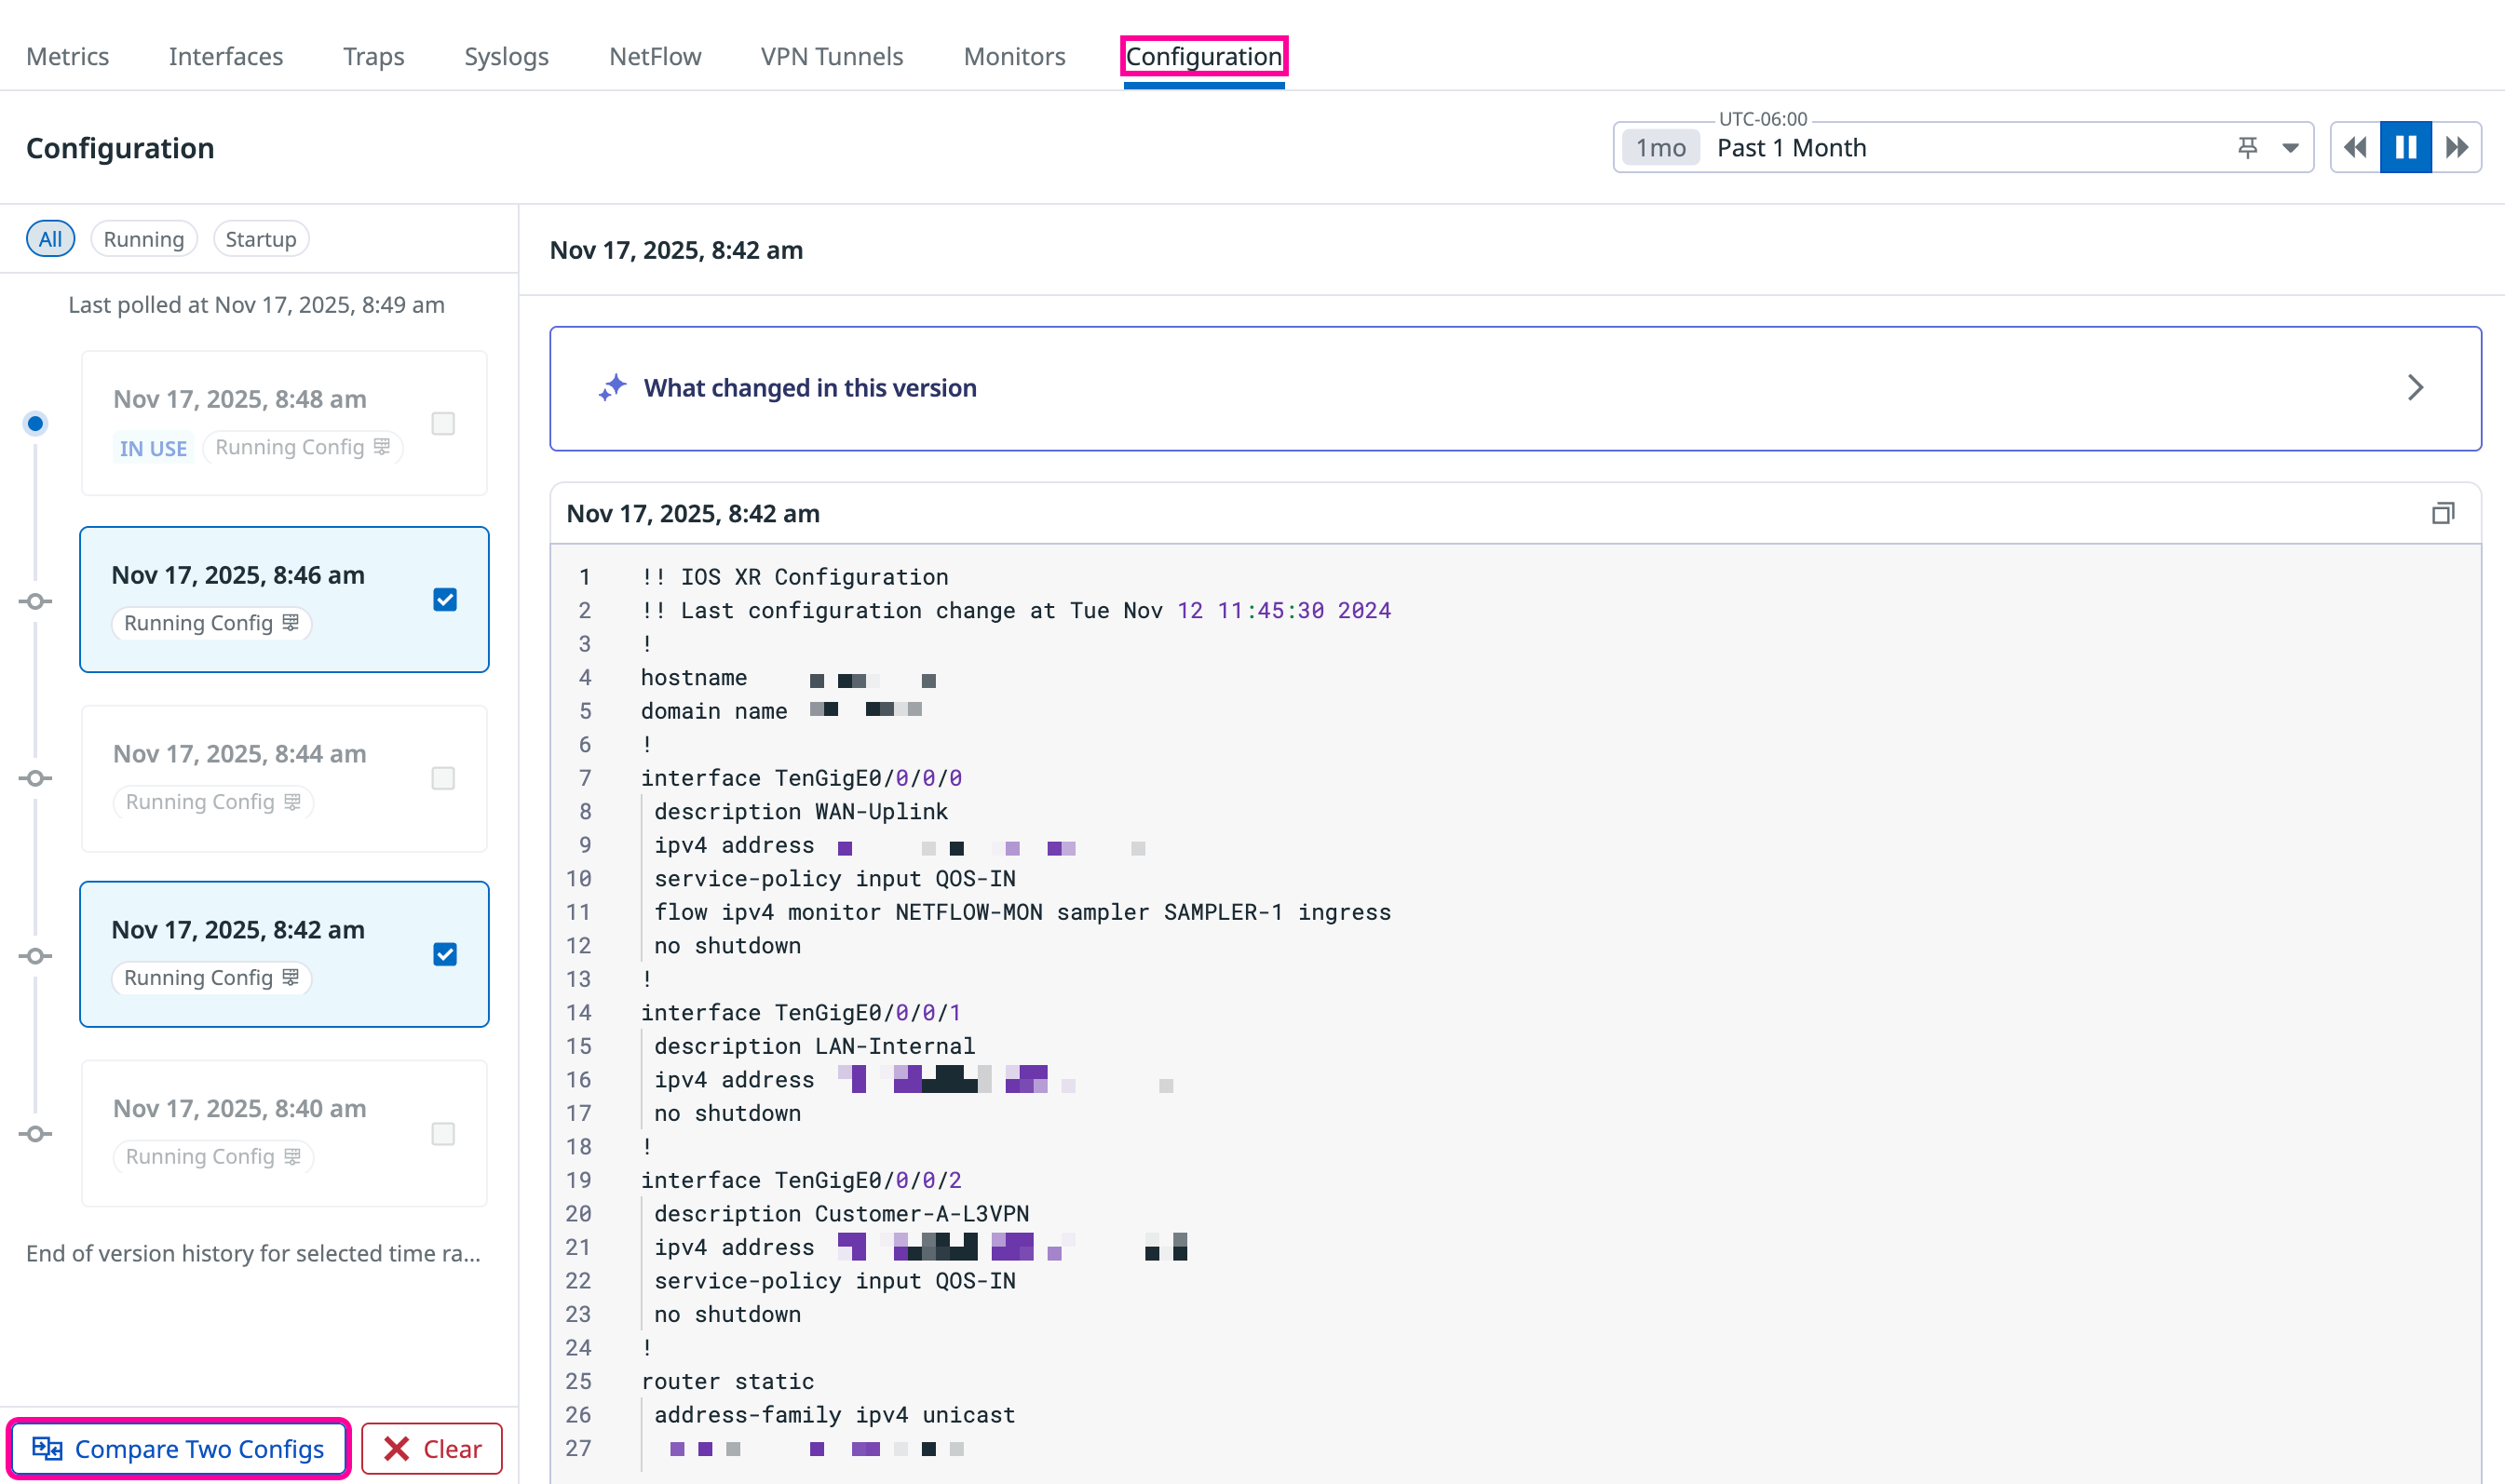This screenshot has width=2505, height=1484.
Task: Expand What changed in this version
Action: click(x=2415, y=388)
